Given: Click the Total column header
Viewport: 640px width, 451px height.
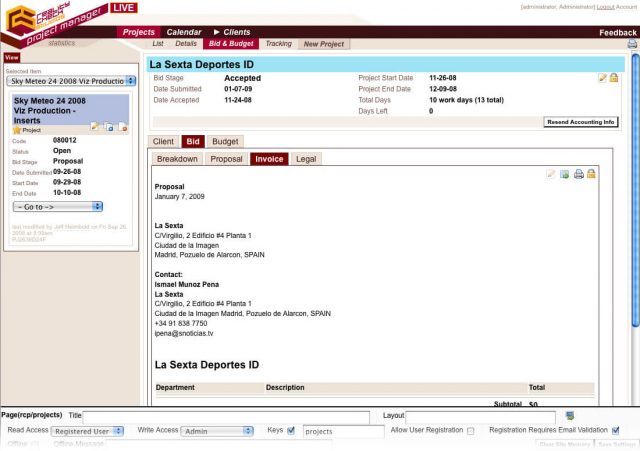Looking at the screenshot, I should (537, 387).
